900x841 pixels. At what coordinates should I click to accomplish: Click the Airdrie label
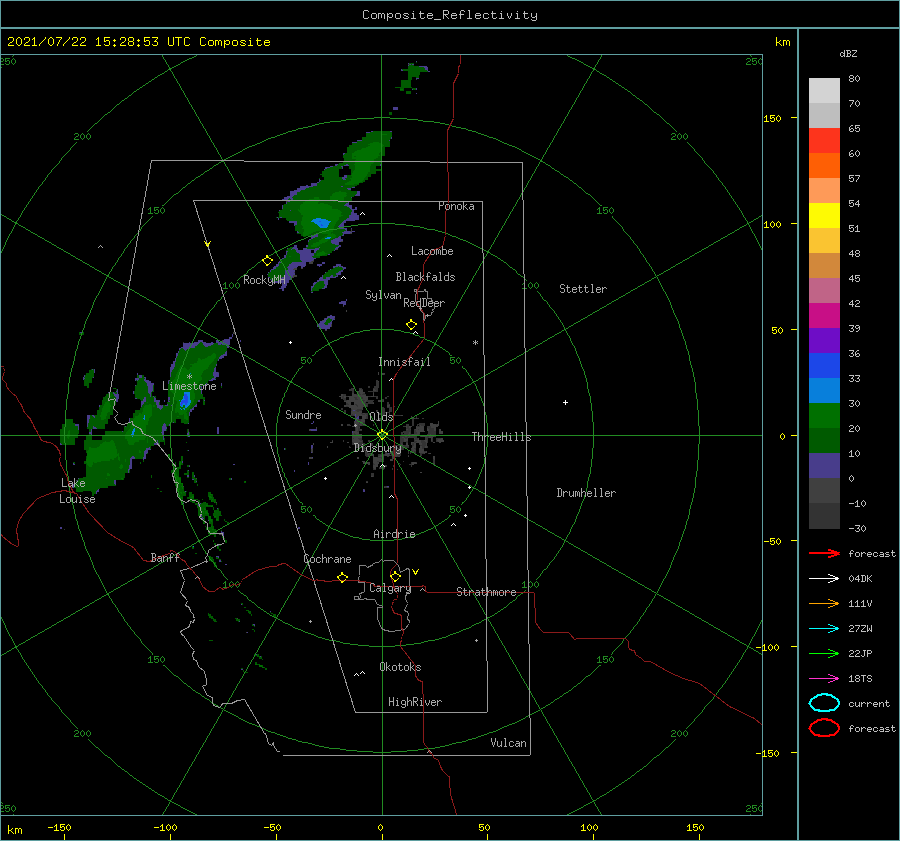(394, 534)
